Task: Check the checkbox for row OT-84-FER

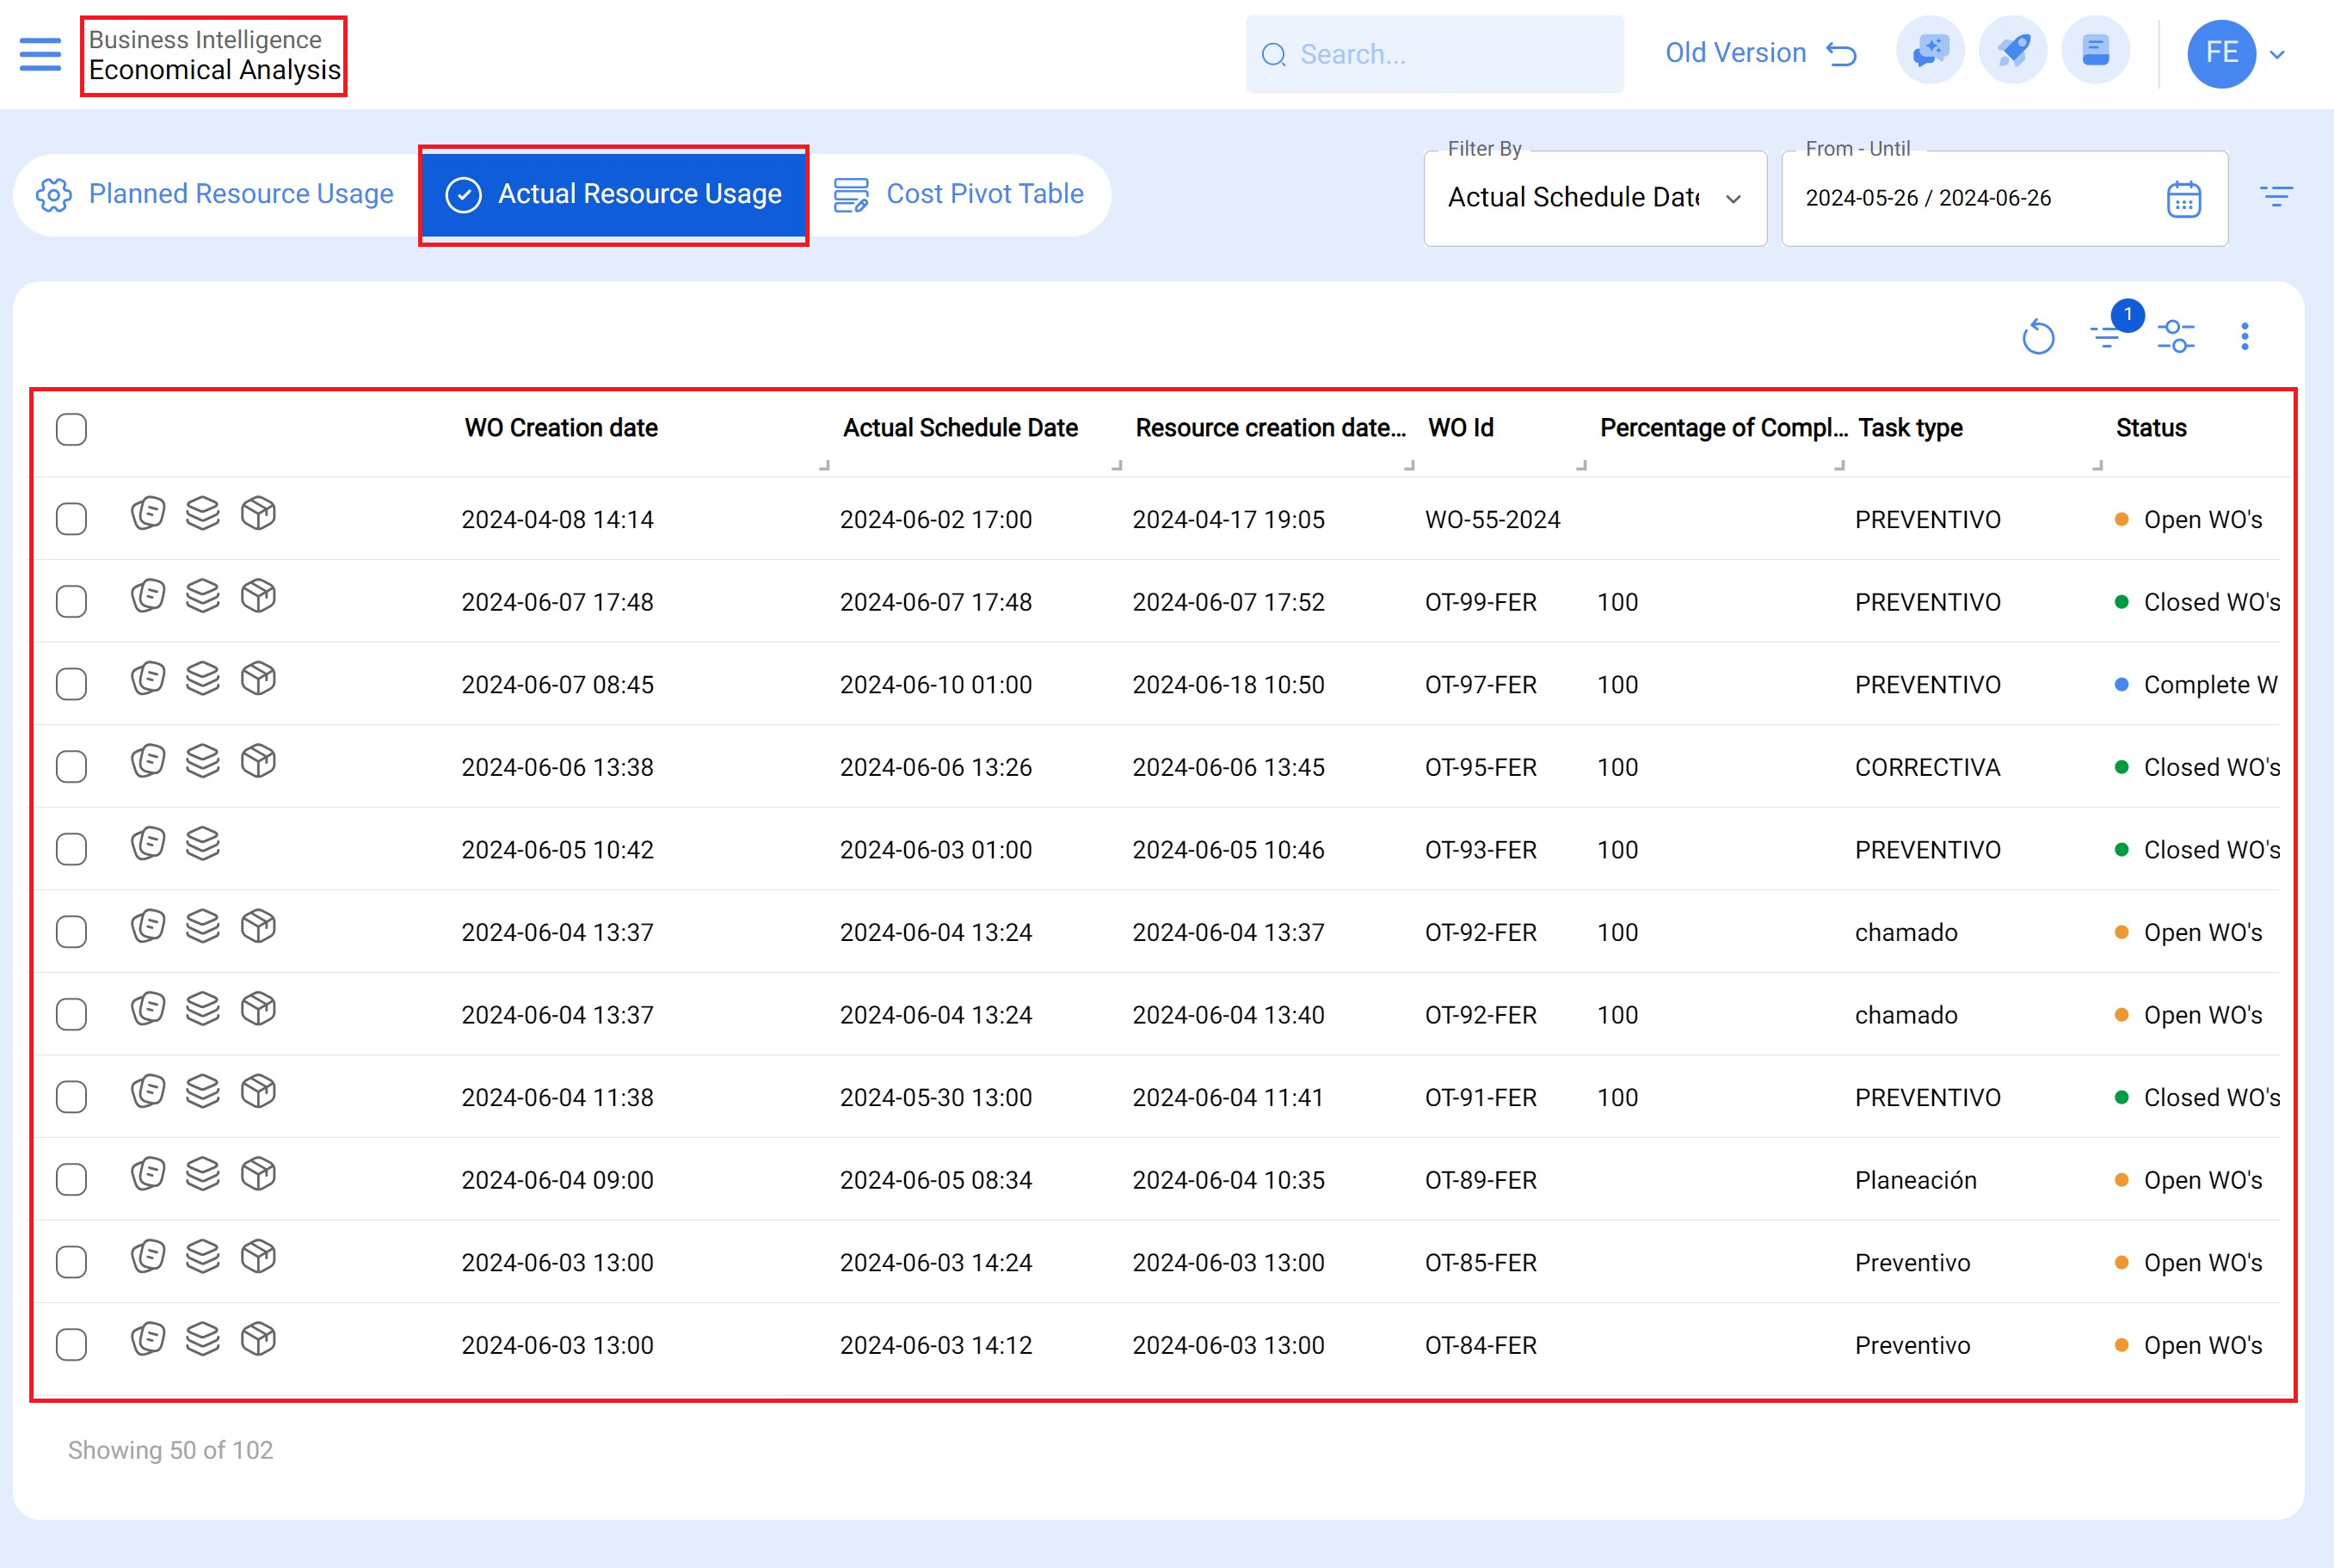Action: [71, 1345]
